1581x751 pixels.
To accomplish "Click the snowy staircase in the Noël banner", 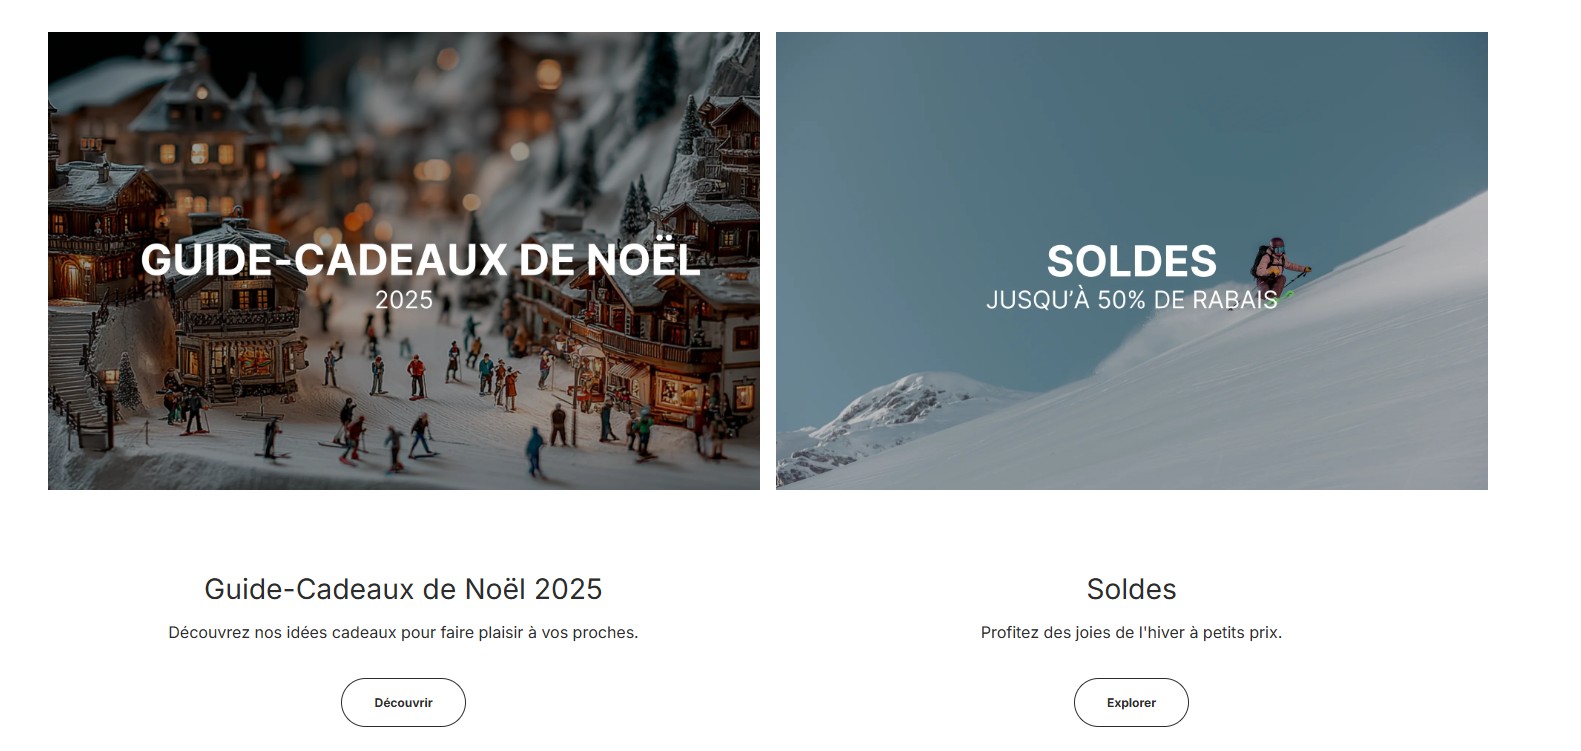I will pyautogui.click(x=75, y=370).
